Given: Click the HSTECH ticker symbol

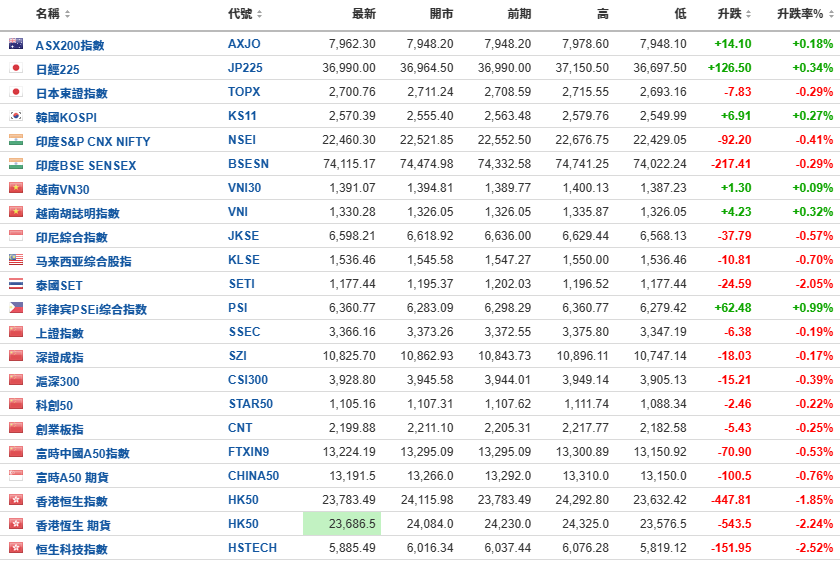Looking at the screenshot, I should [252, 548].
